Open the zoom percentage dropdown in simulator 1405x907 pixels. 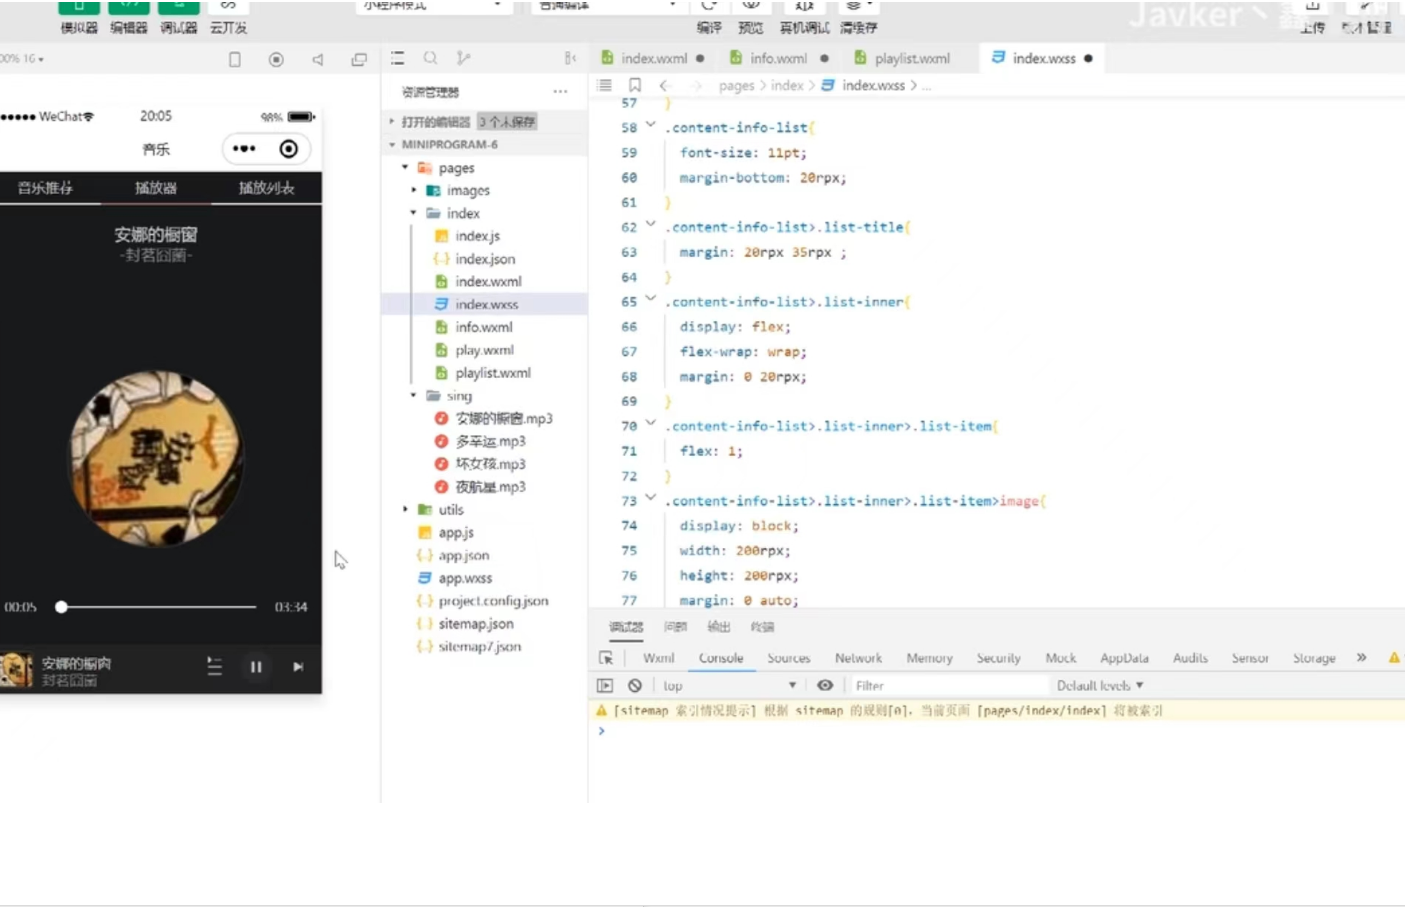click(x=23, y=59)
